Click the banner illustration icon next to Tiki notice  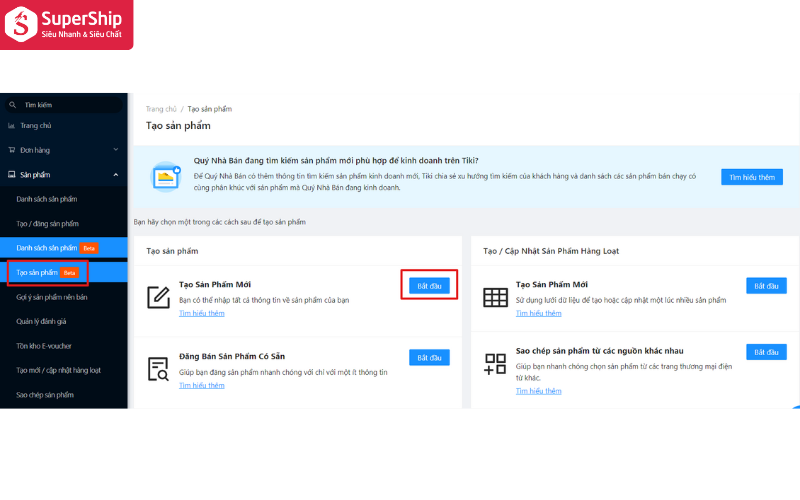[x=165, y=176]
